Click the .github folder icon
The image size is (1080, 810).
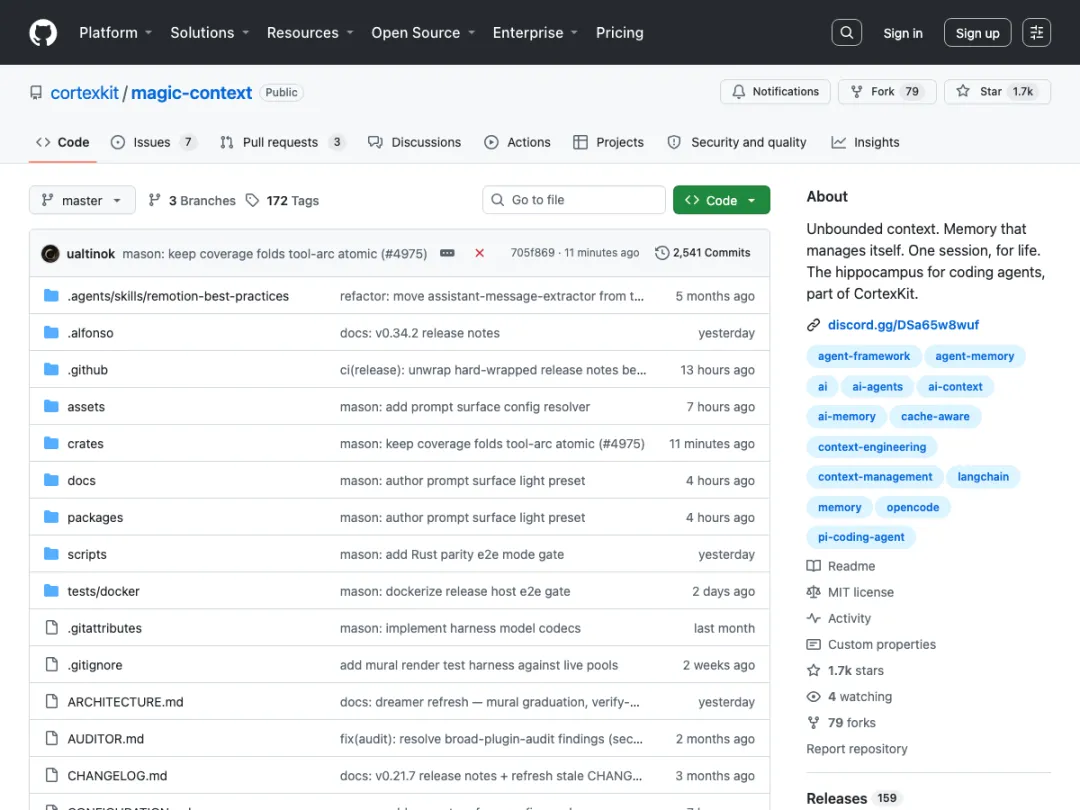(51, 369)
